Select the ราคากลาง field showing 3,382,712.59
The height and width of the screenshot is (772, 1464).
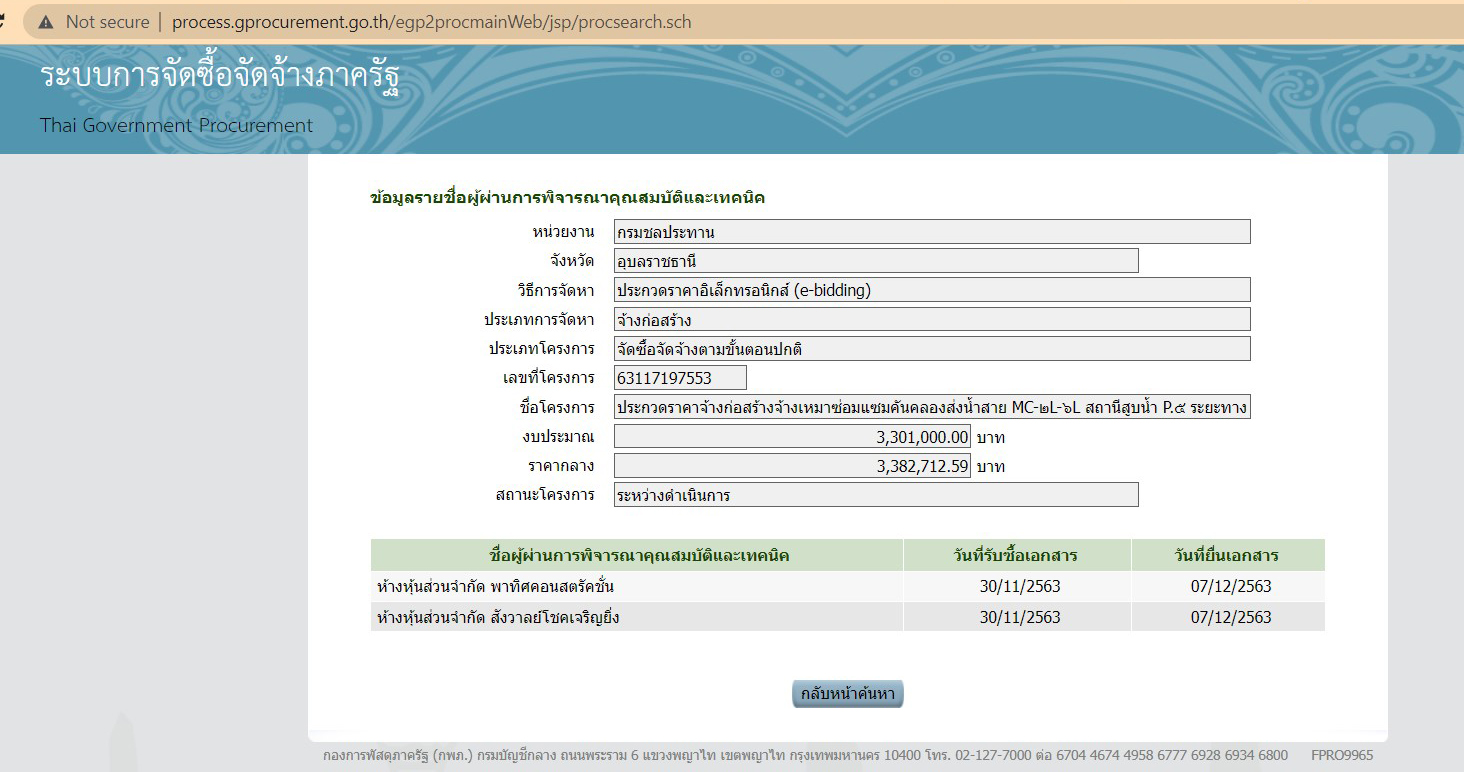click(791, 466)
